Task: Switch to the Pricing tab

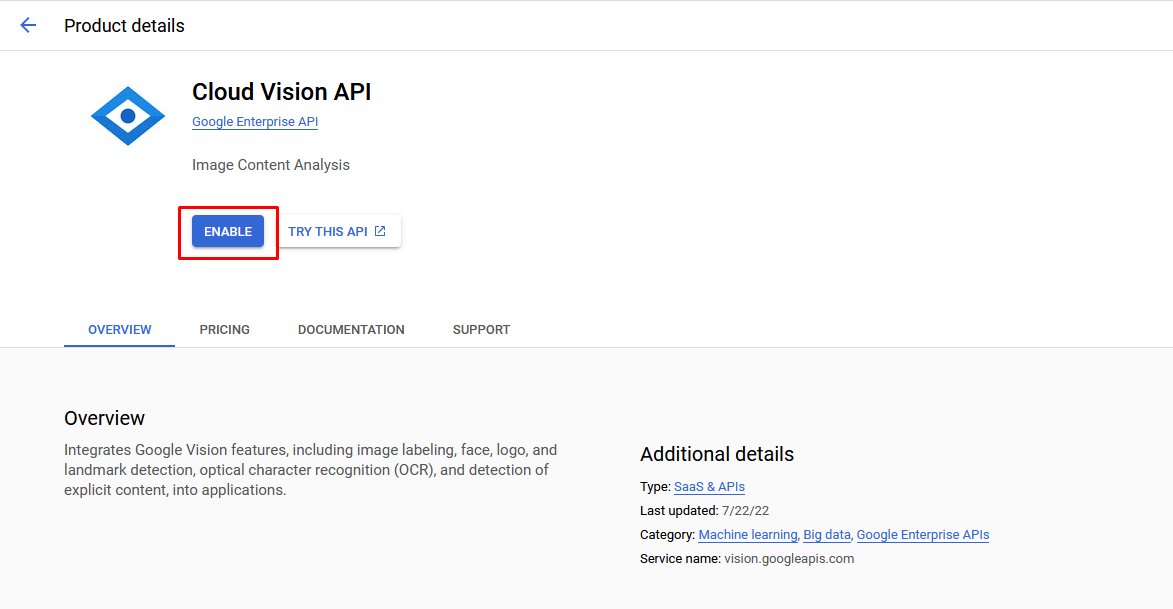Action: 224,330
